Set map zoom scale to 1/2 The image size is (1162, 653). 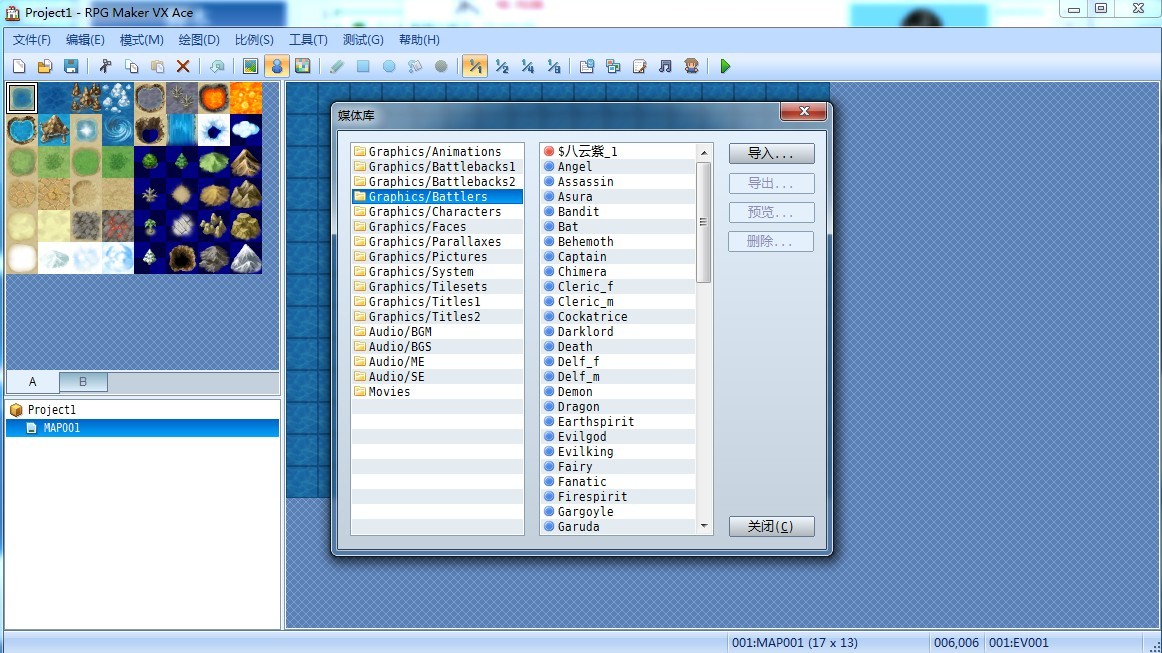coord(502,67)
